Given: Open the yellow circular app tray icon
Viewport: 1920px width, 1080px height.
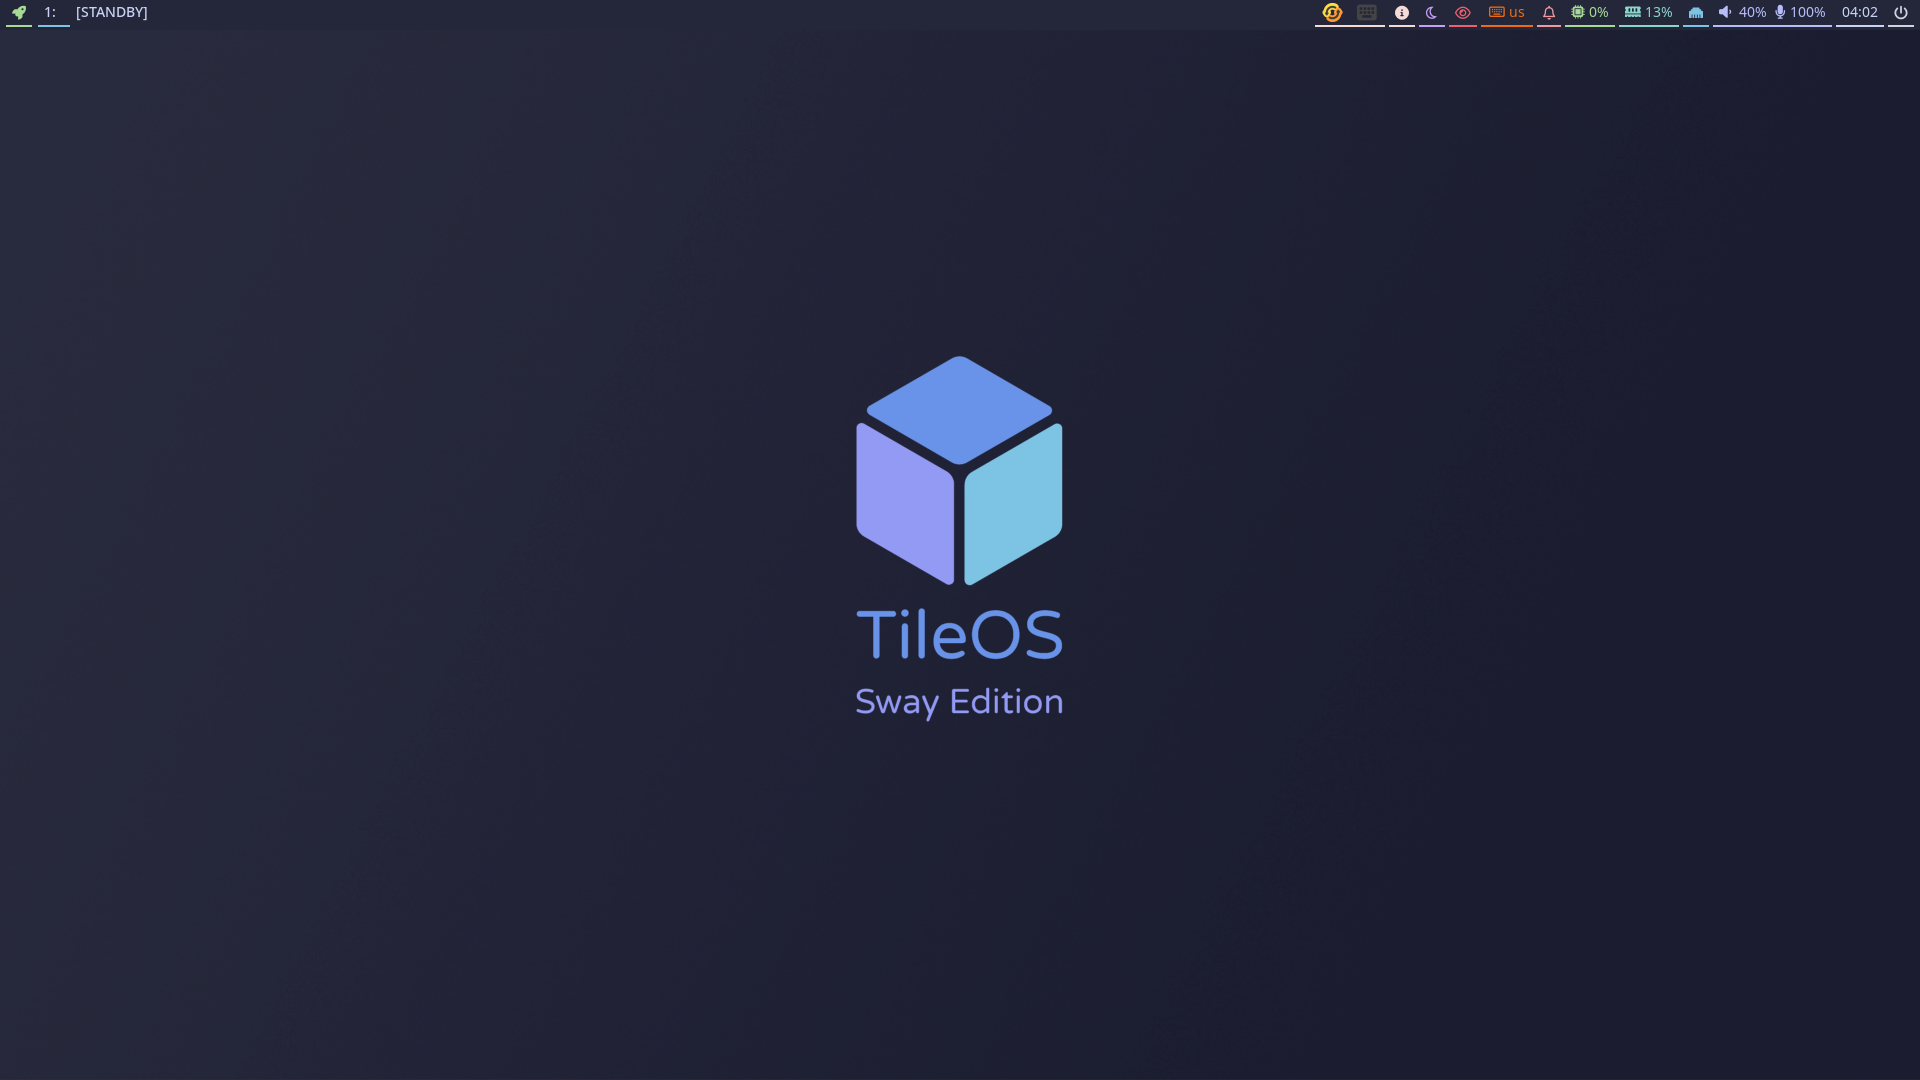Looking at the screenshot, I should [1332, 13].
